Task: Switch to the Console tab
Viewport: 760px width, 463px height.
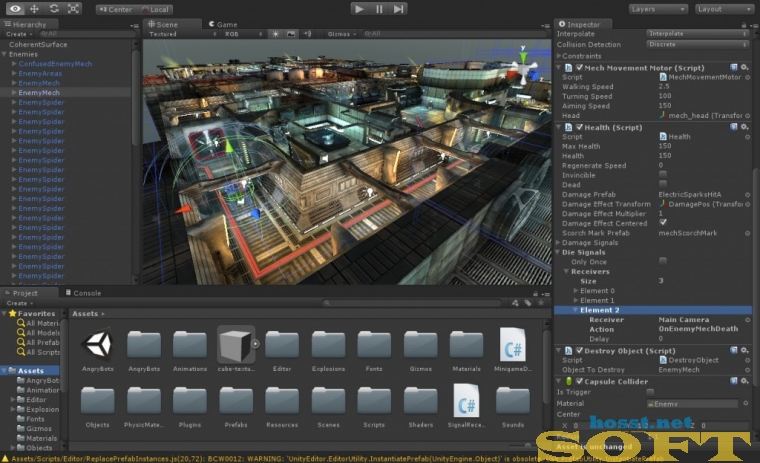Action: (83, 293)
